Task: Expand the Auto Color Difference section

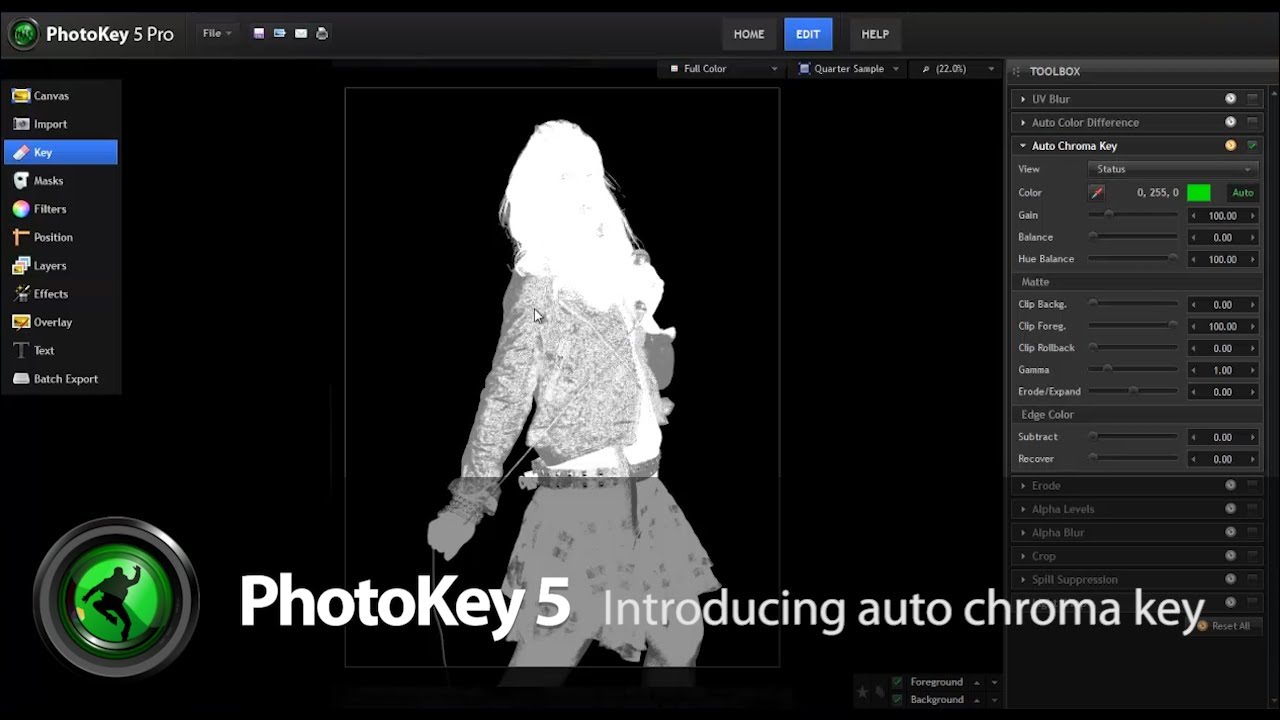Action: [1023, 122]
